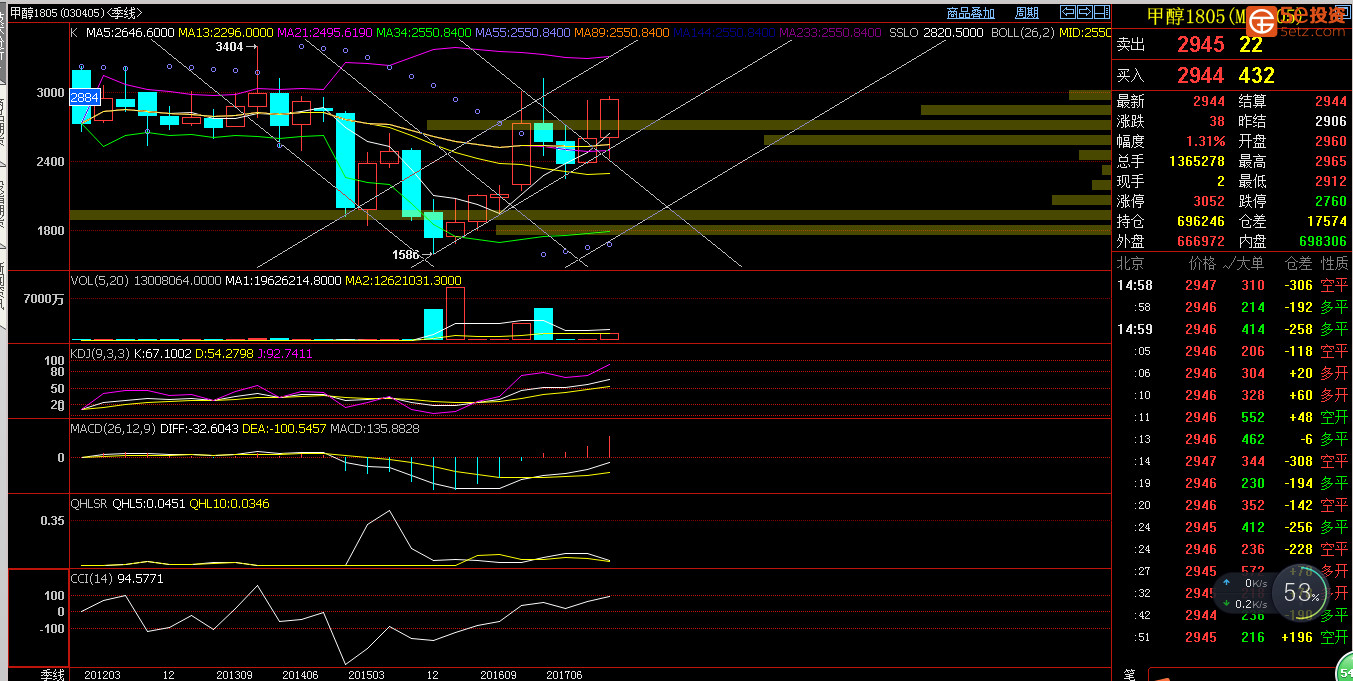Click the 201203 date label on time axis
The width and height of the screenshot is (1353, 681).
[102, 675]
